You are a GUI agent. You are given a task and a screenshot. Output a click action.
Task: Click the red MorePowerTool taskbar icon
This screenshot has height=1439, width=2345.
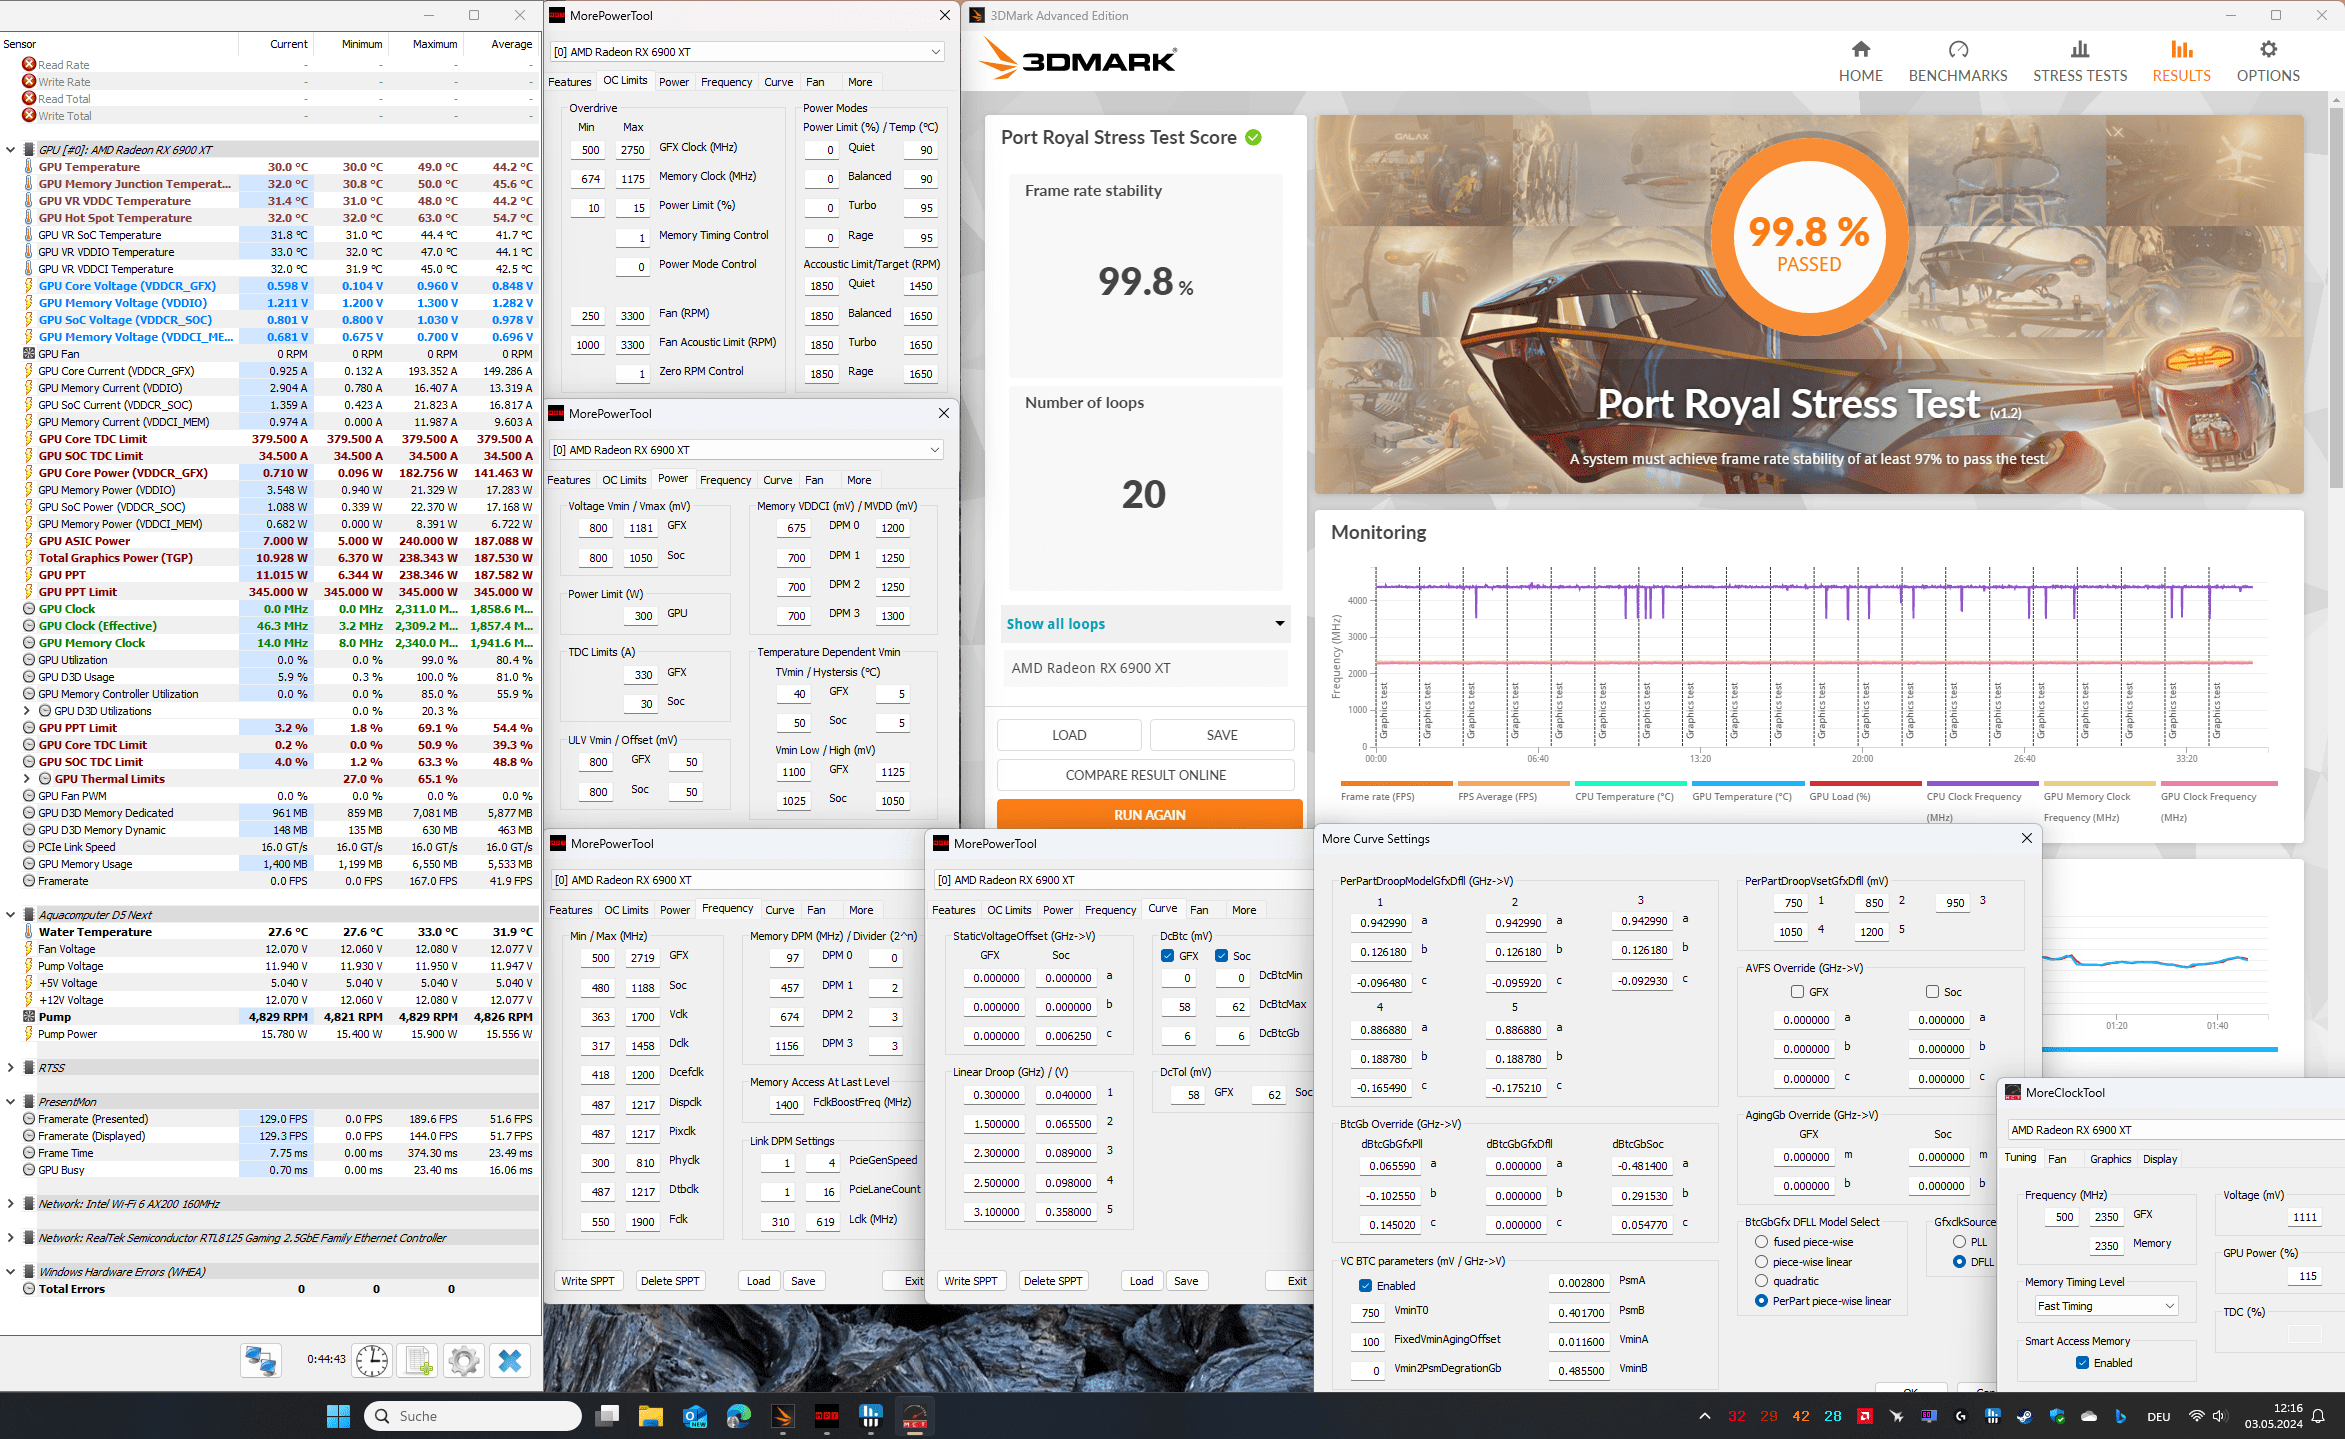click(827, 1416)
